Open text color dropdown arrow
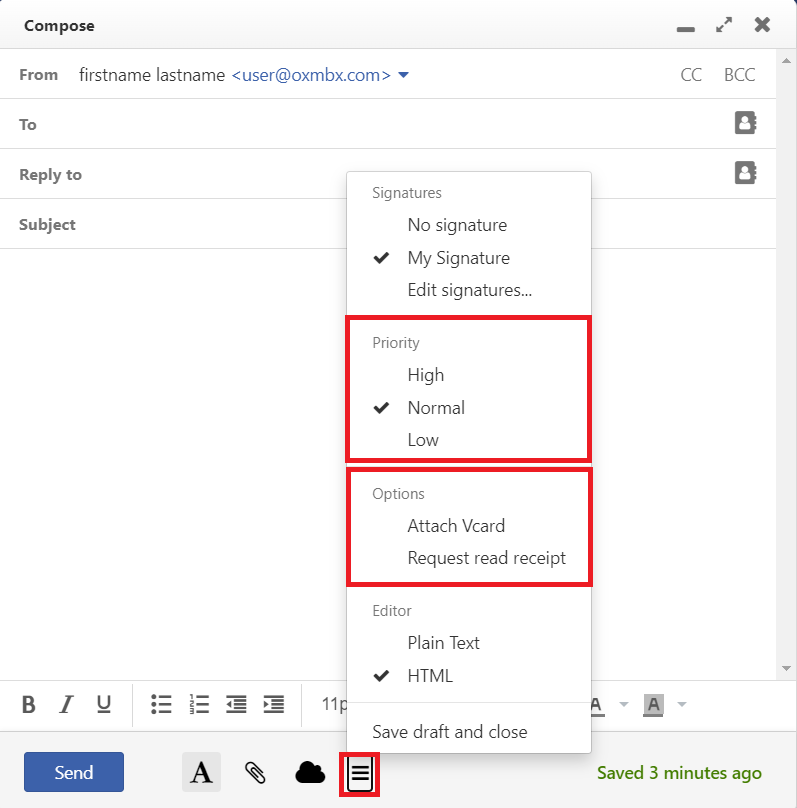797x808 pixels. click(623, 704)
